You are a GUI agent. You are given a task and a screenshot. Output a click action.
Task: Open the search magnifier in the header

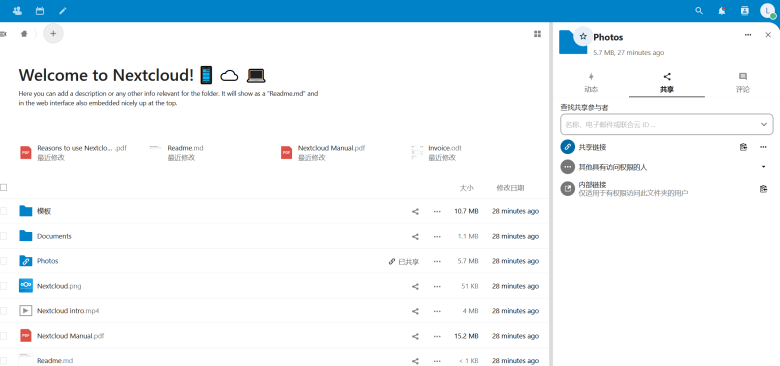pyautogui.click(x=699, y=10)
